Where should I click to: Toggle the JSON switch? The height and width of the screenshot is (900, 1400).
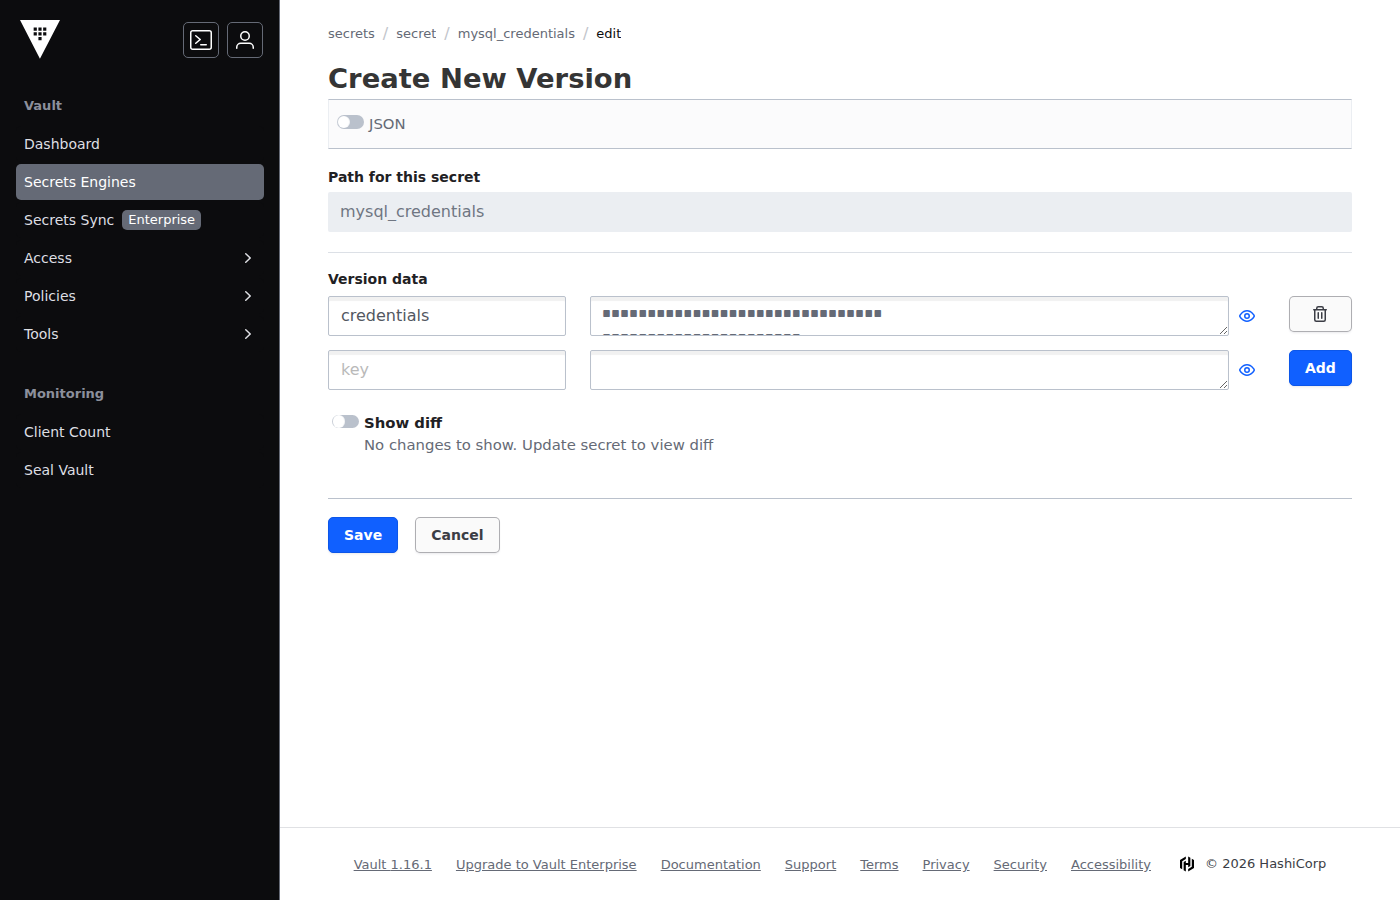click(x=350, y=122)
